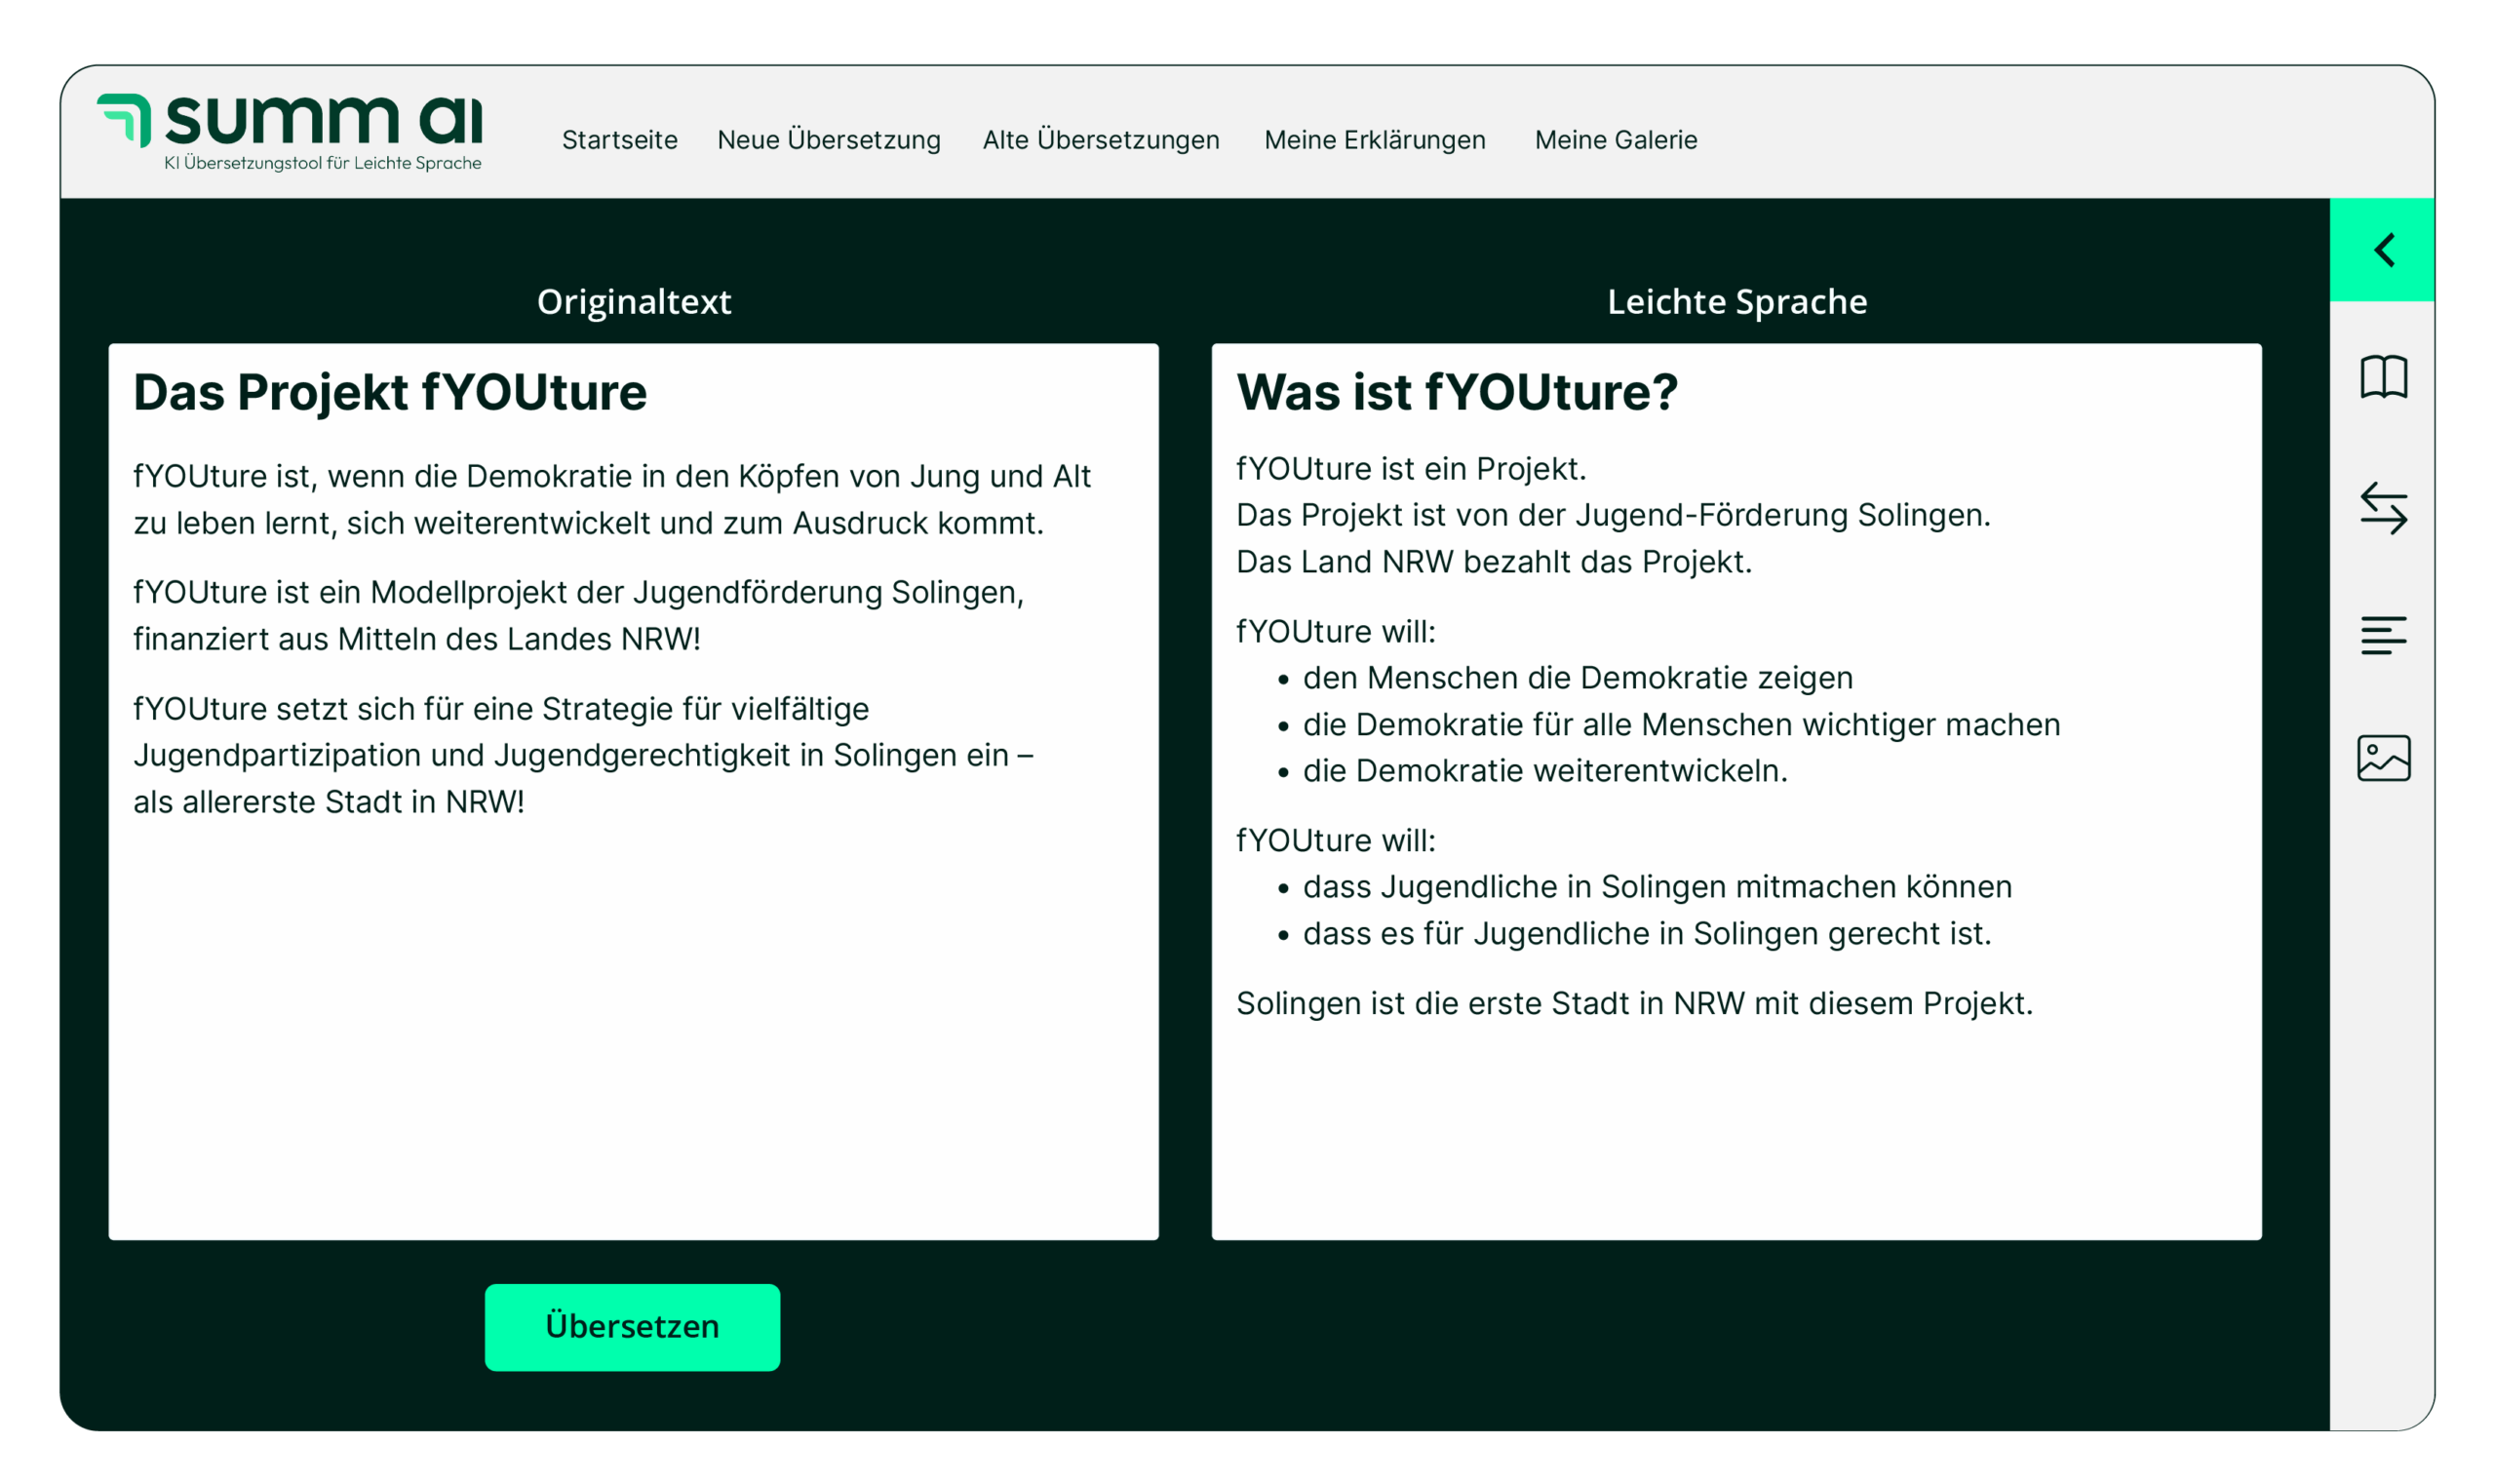This screenshot has width=2496, height=1484.
Task: Open Meine Galerie in the navigation
Action: (1615, 140)
